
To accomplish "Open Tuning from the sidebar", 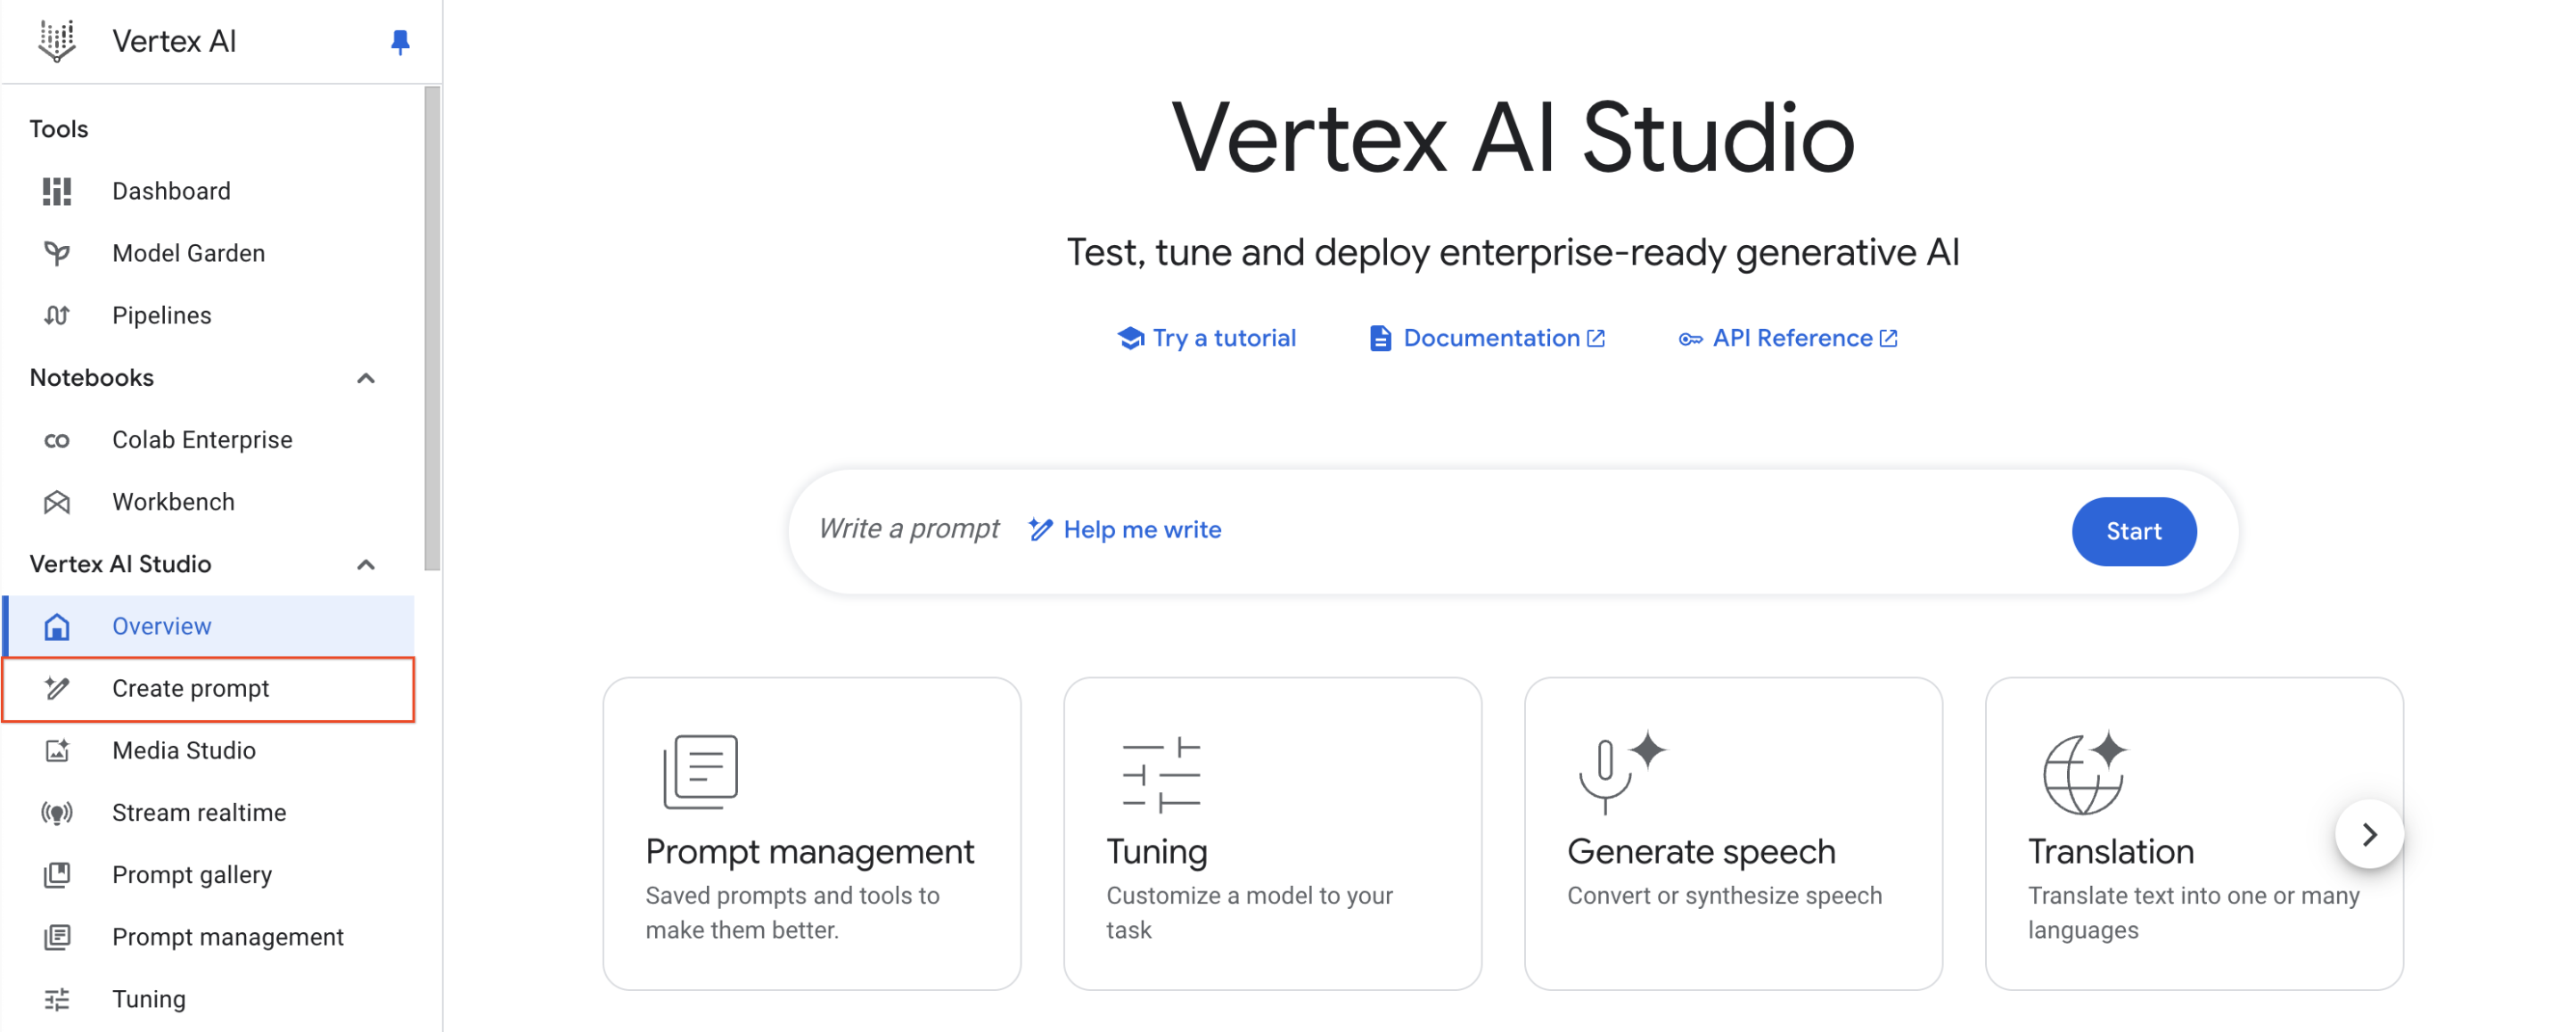I will click(208, 999).
